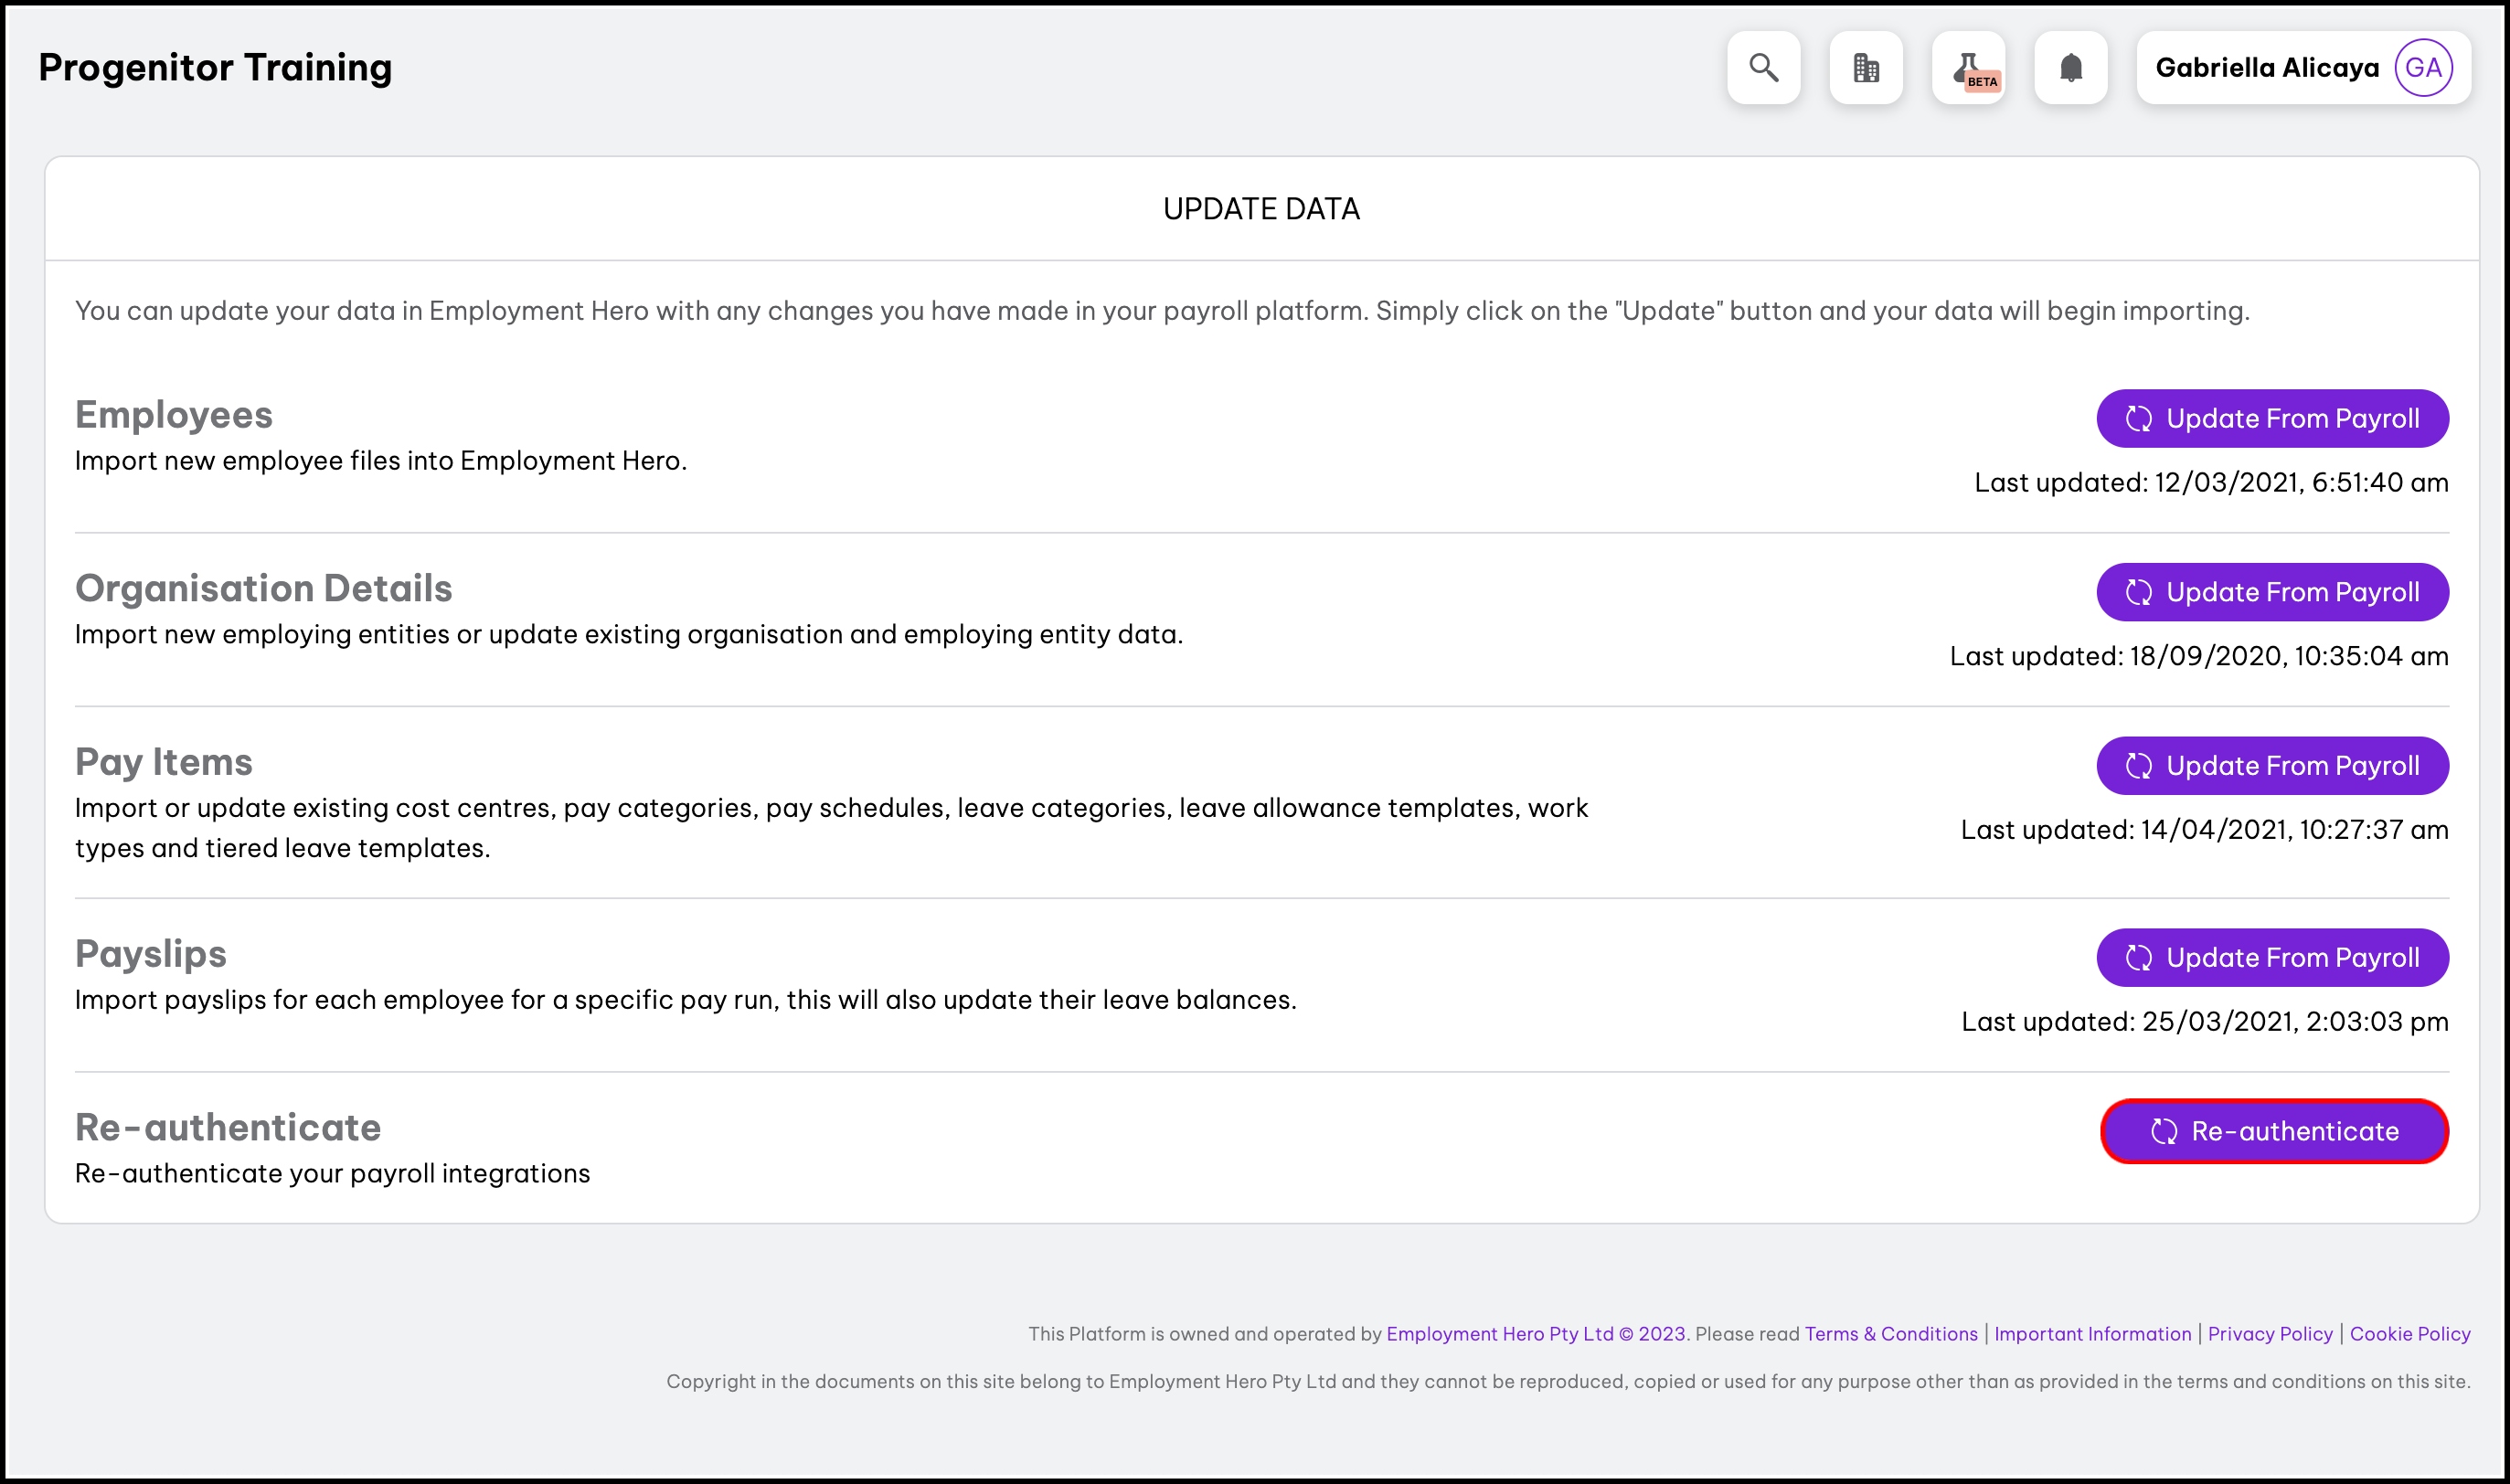Click the Re-authenticate section heading
The height and width of the screenshot is (1484, 2510).
pos(228,1128)
